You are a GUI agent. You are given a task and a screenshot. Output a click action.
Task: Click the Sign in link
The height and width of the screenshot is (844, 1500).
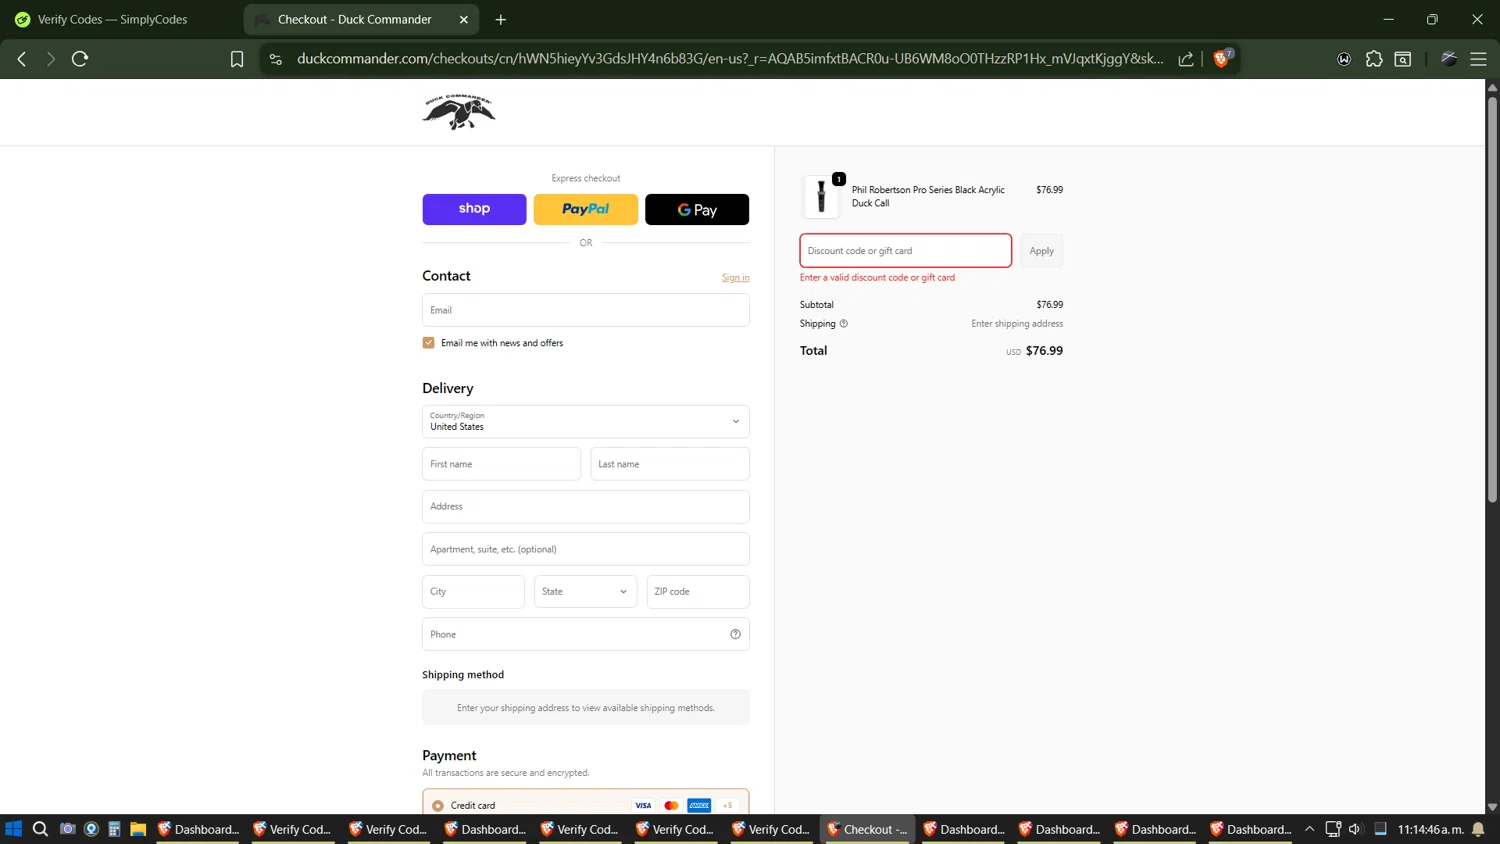click(735, 278)
